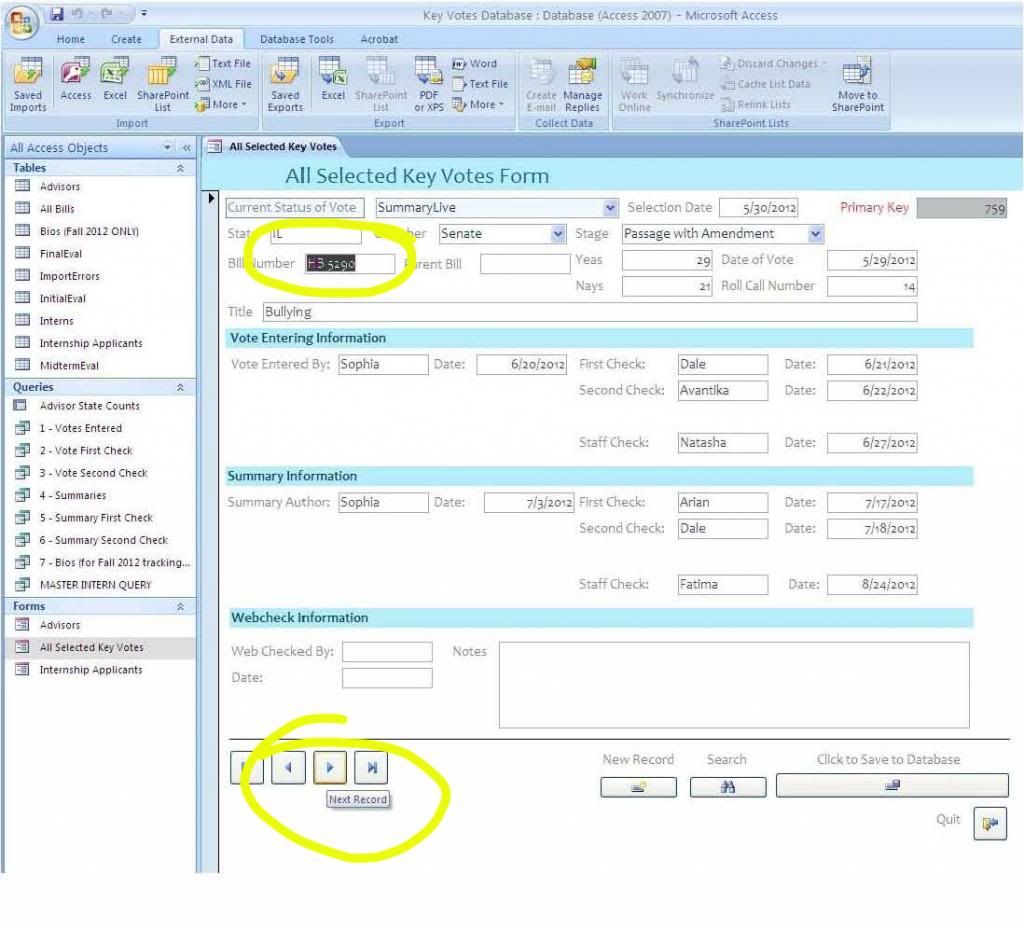The height and width of the screenshot is (928, 1024).
Task: Switch to the Database Tools tab
Action: click(x=296, y=39)
